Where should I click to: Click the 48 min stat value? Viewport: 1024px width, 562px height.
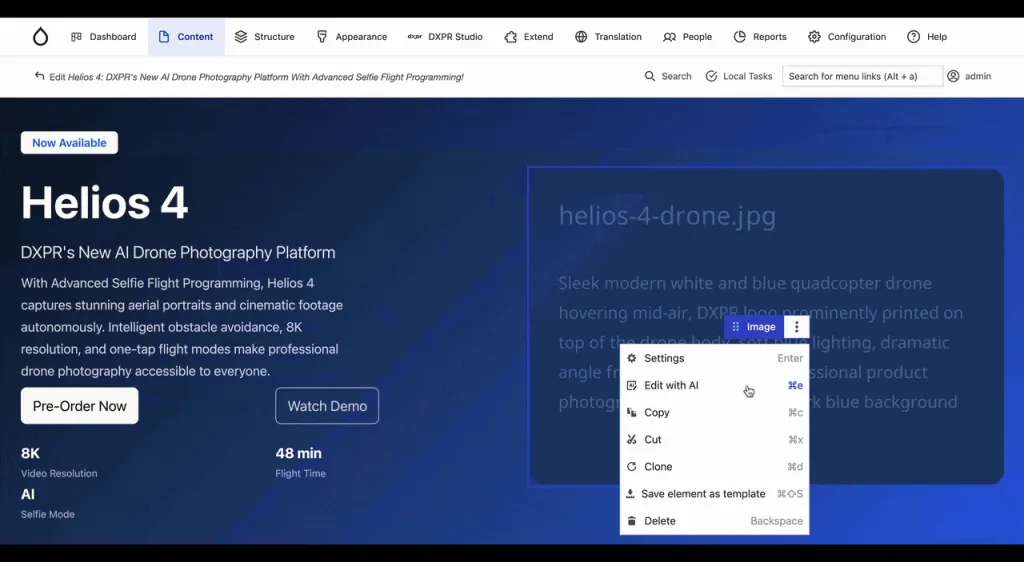click(x=298, y=453)
